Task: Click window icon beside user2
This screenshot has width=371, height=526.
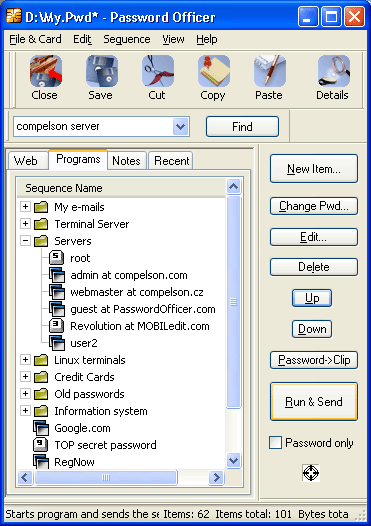Action: coord(56,343)
